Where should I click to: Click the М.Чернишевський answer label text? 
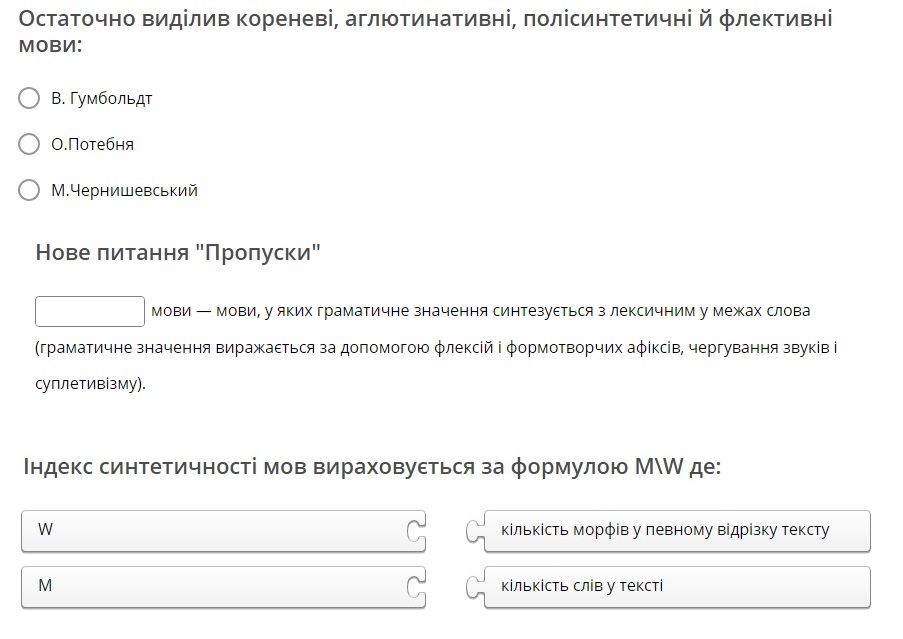tap(124, 191)
